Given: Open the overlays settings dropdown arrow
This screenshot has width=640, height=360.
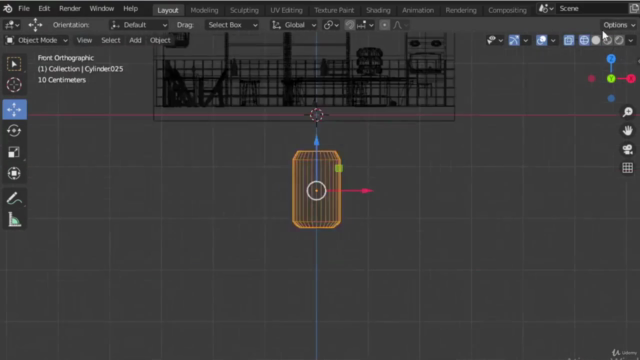Looking at the screenshot, I should [x=553, y=40].
